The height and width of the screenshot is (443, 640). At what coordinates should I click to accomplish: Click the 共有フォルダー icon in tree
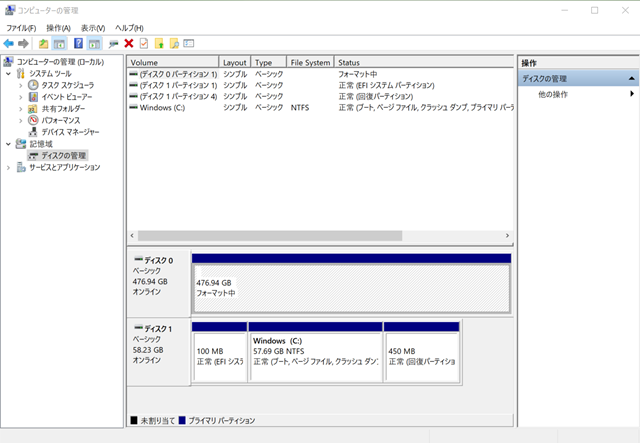[33, 109]
